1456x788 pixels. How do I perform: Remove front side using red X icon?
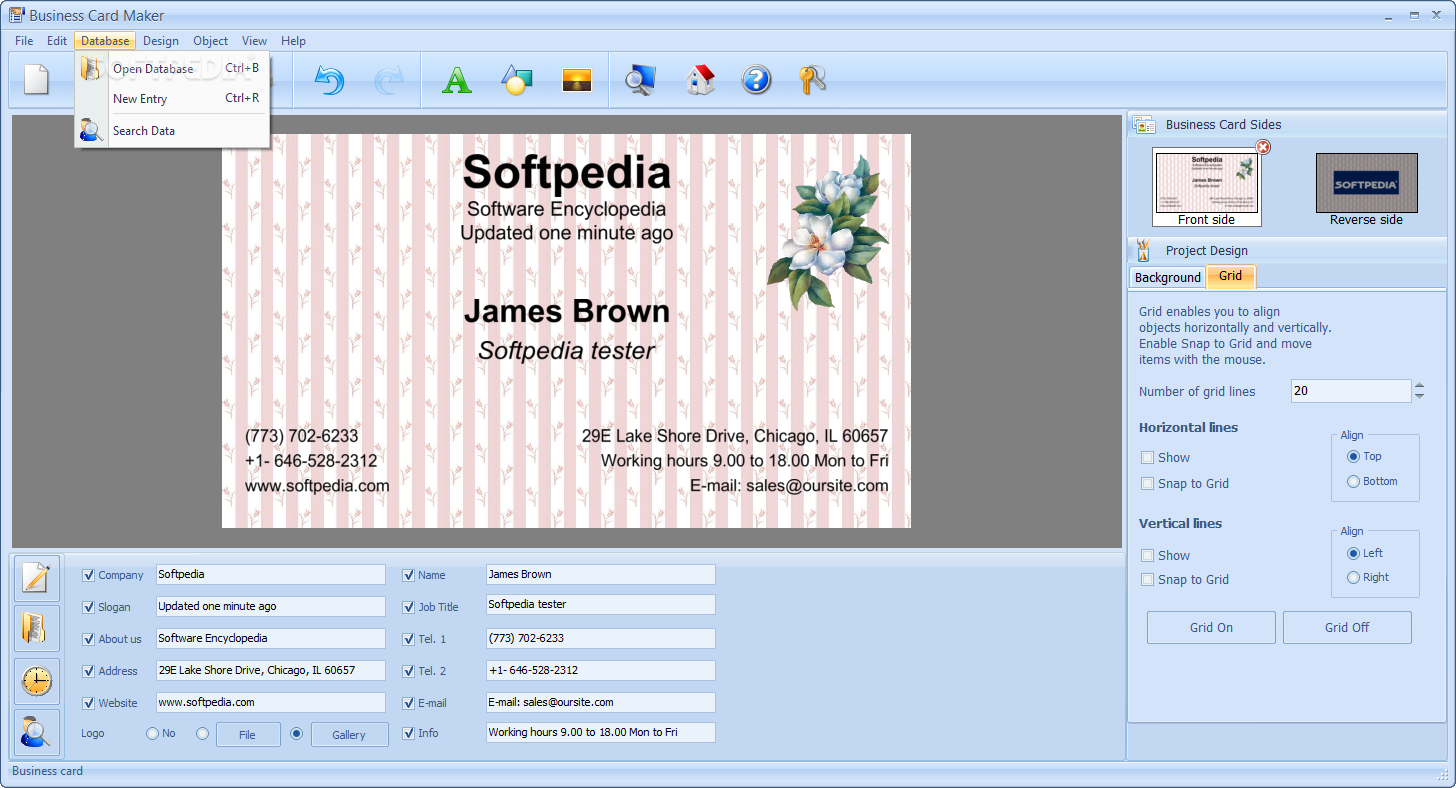click(1263, 147)
